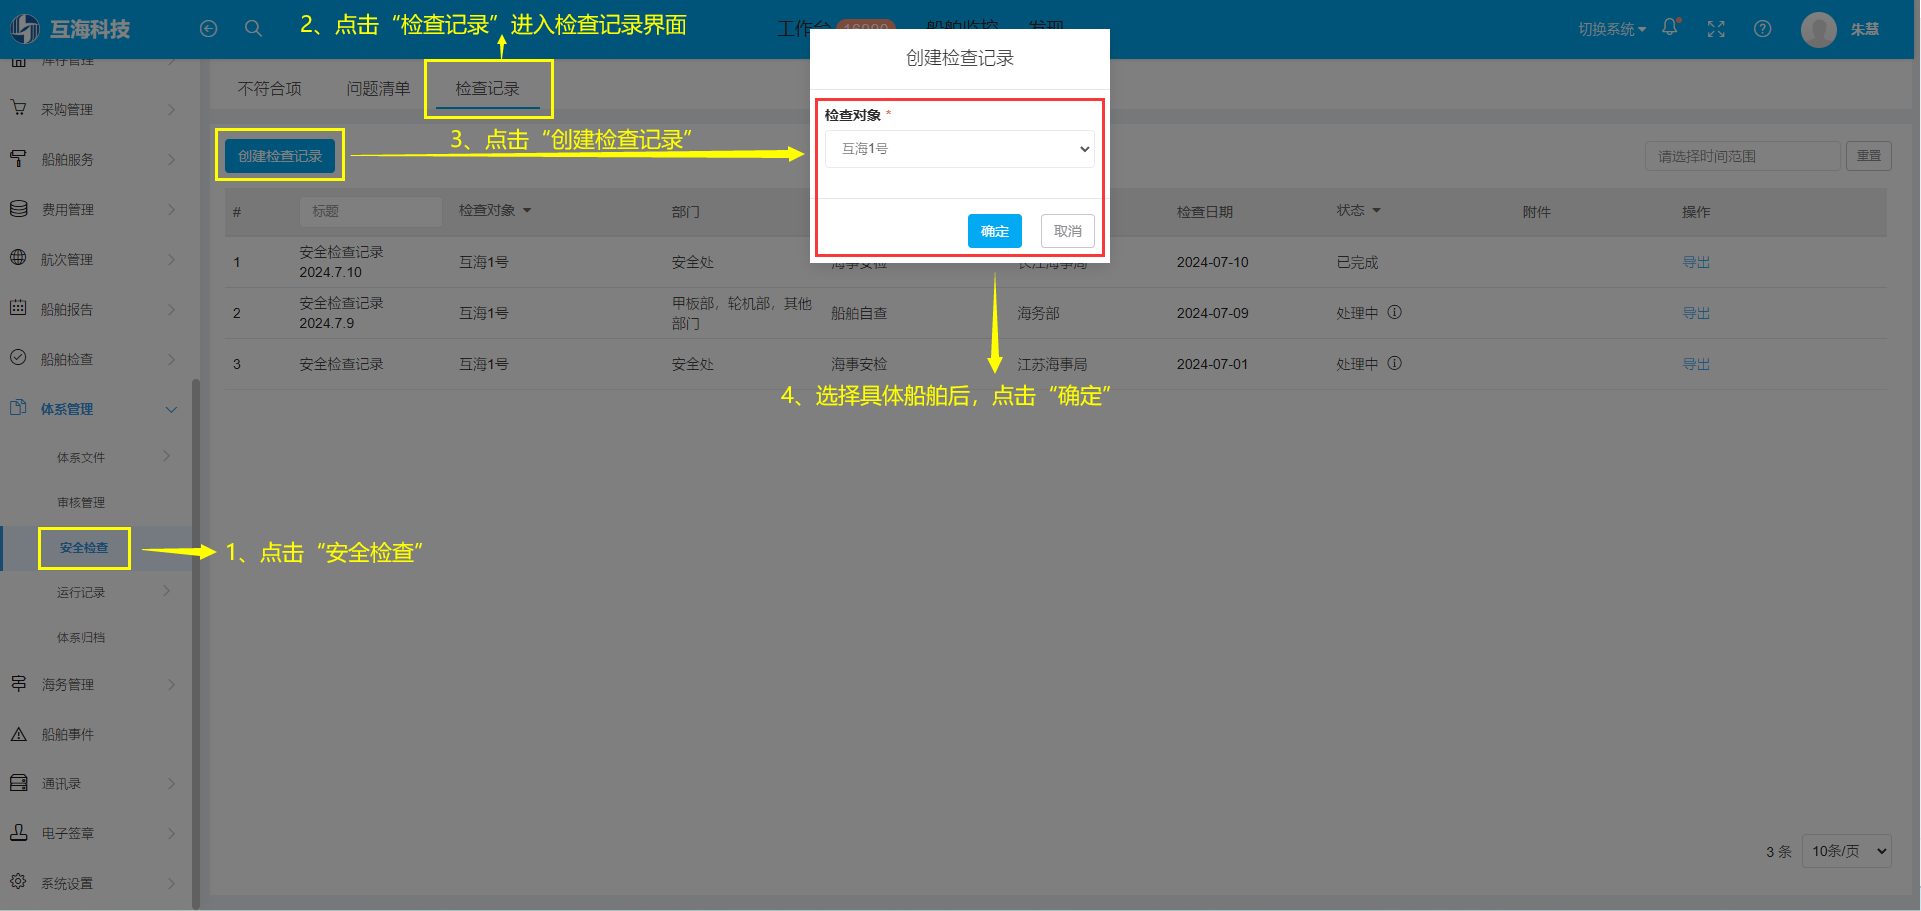
Task: Click the 系统设置 gear icon
Action: tap(18, 882)
